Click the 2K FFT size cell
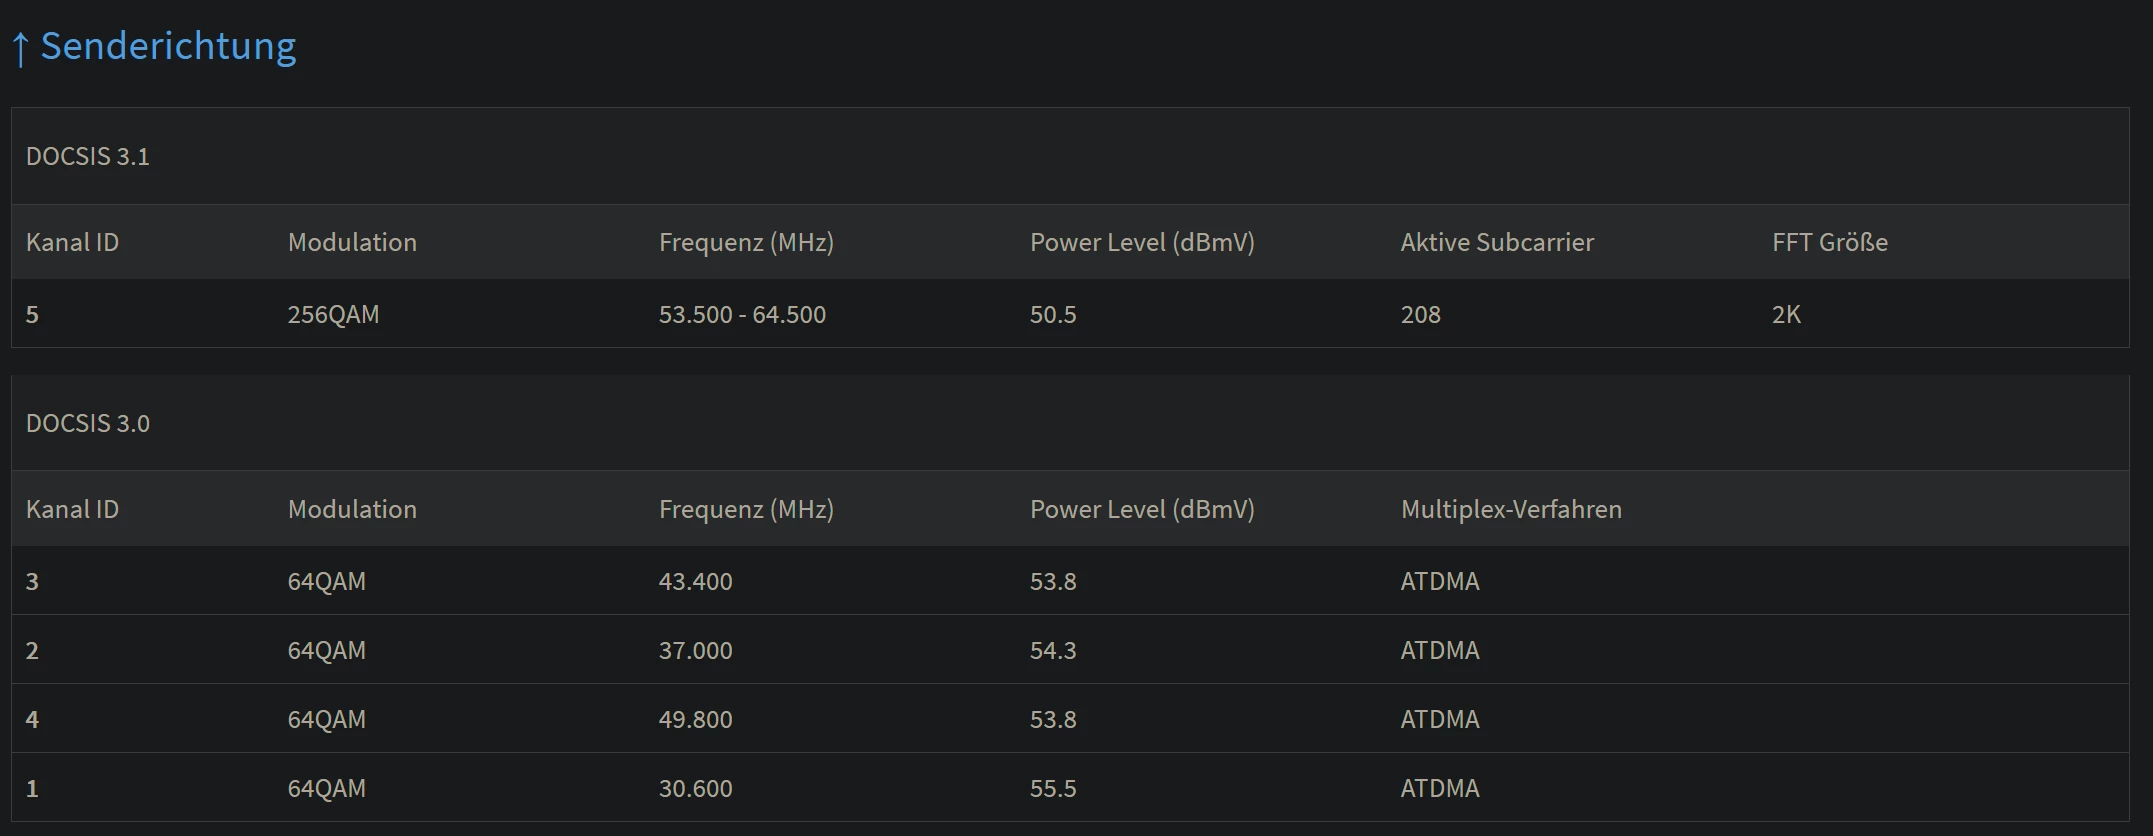2153x836 pixels. click(x=1786, y=315)
